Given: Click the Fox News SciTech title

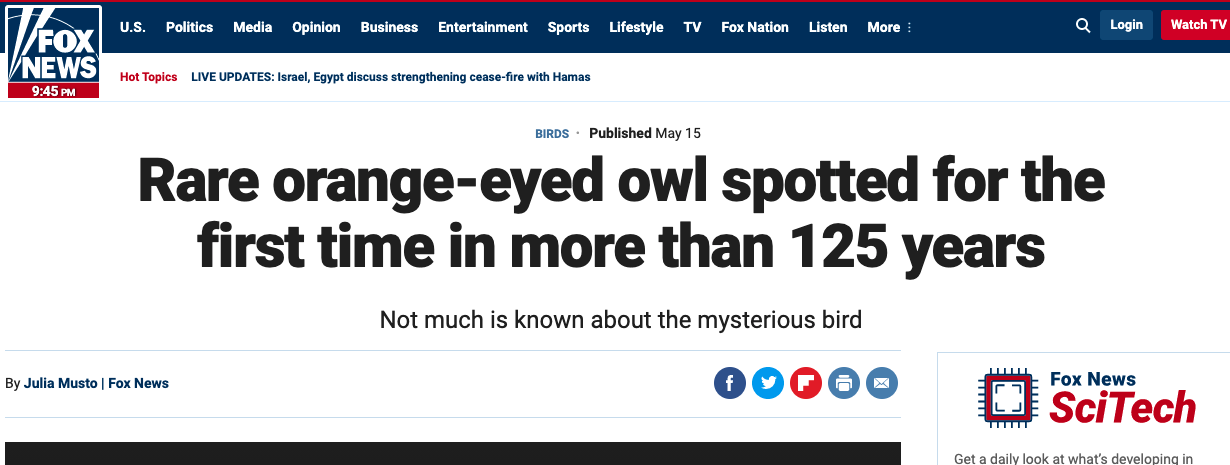Looking at the screenshot, I should pyautogui.click(x=1122, y=398).
